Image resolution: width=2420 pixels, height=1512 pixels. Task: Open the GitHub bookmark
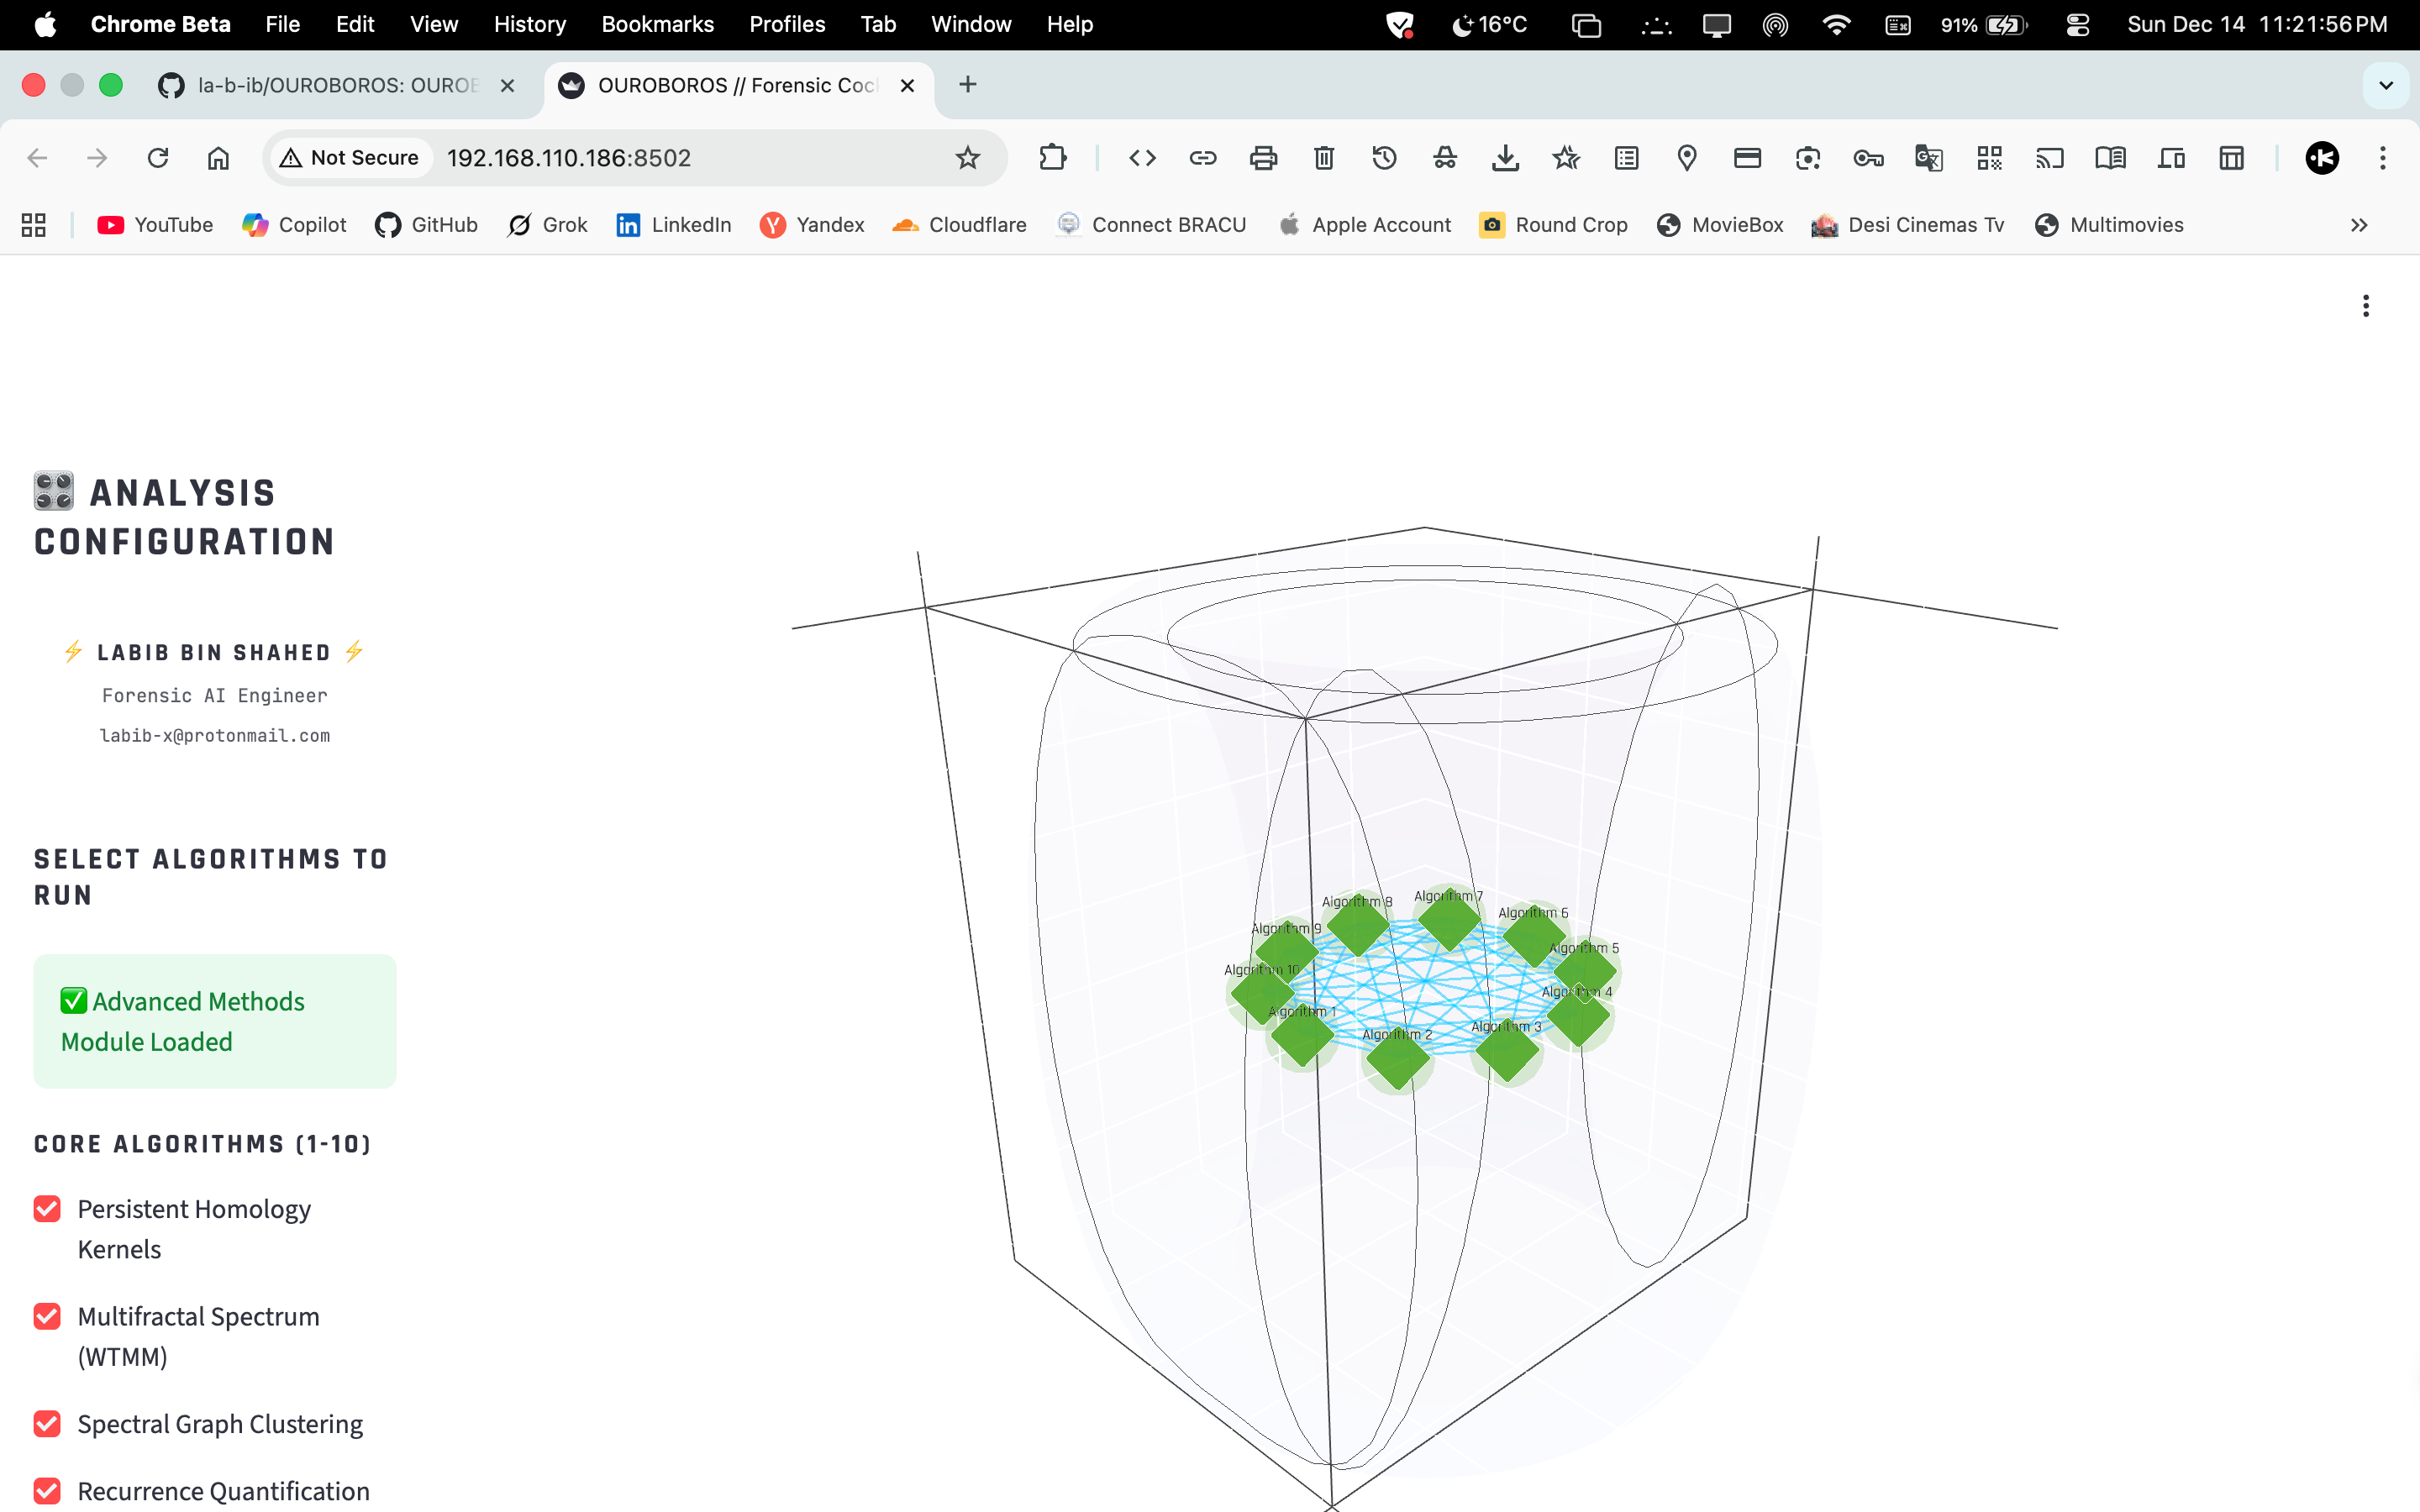coord(427,225)
